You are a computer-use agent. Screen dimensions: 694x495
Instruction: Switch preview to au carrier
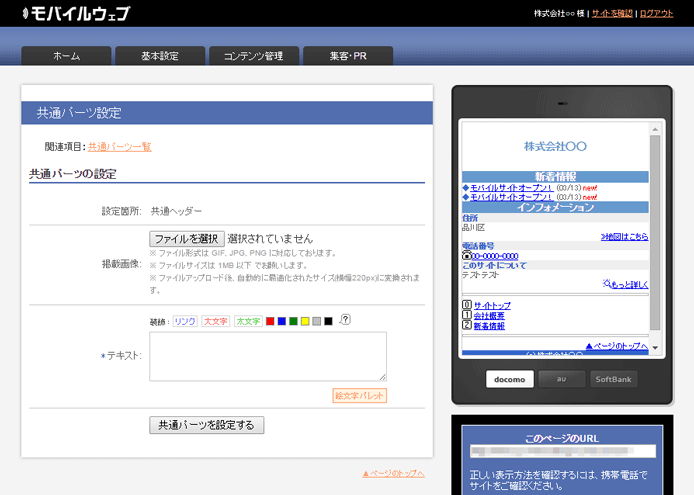[562, 379]
